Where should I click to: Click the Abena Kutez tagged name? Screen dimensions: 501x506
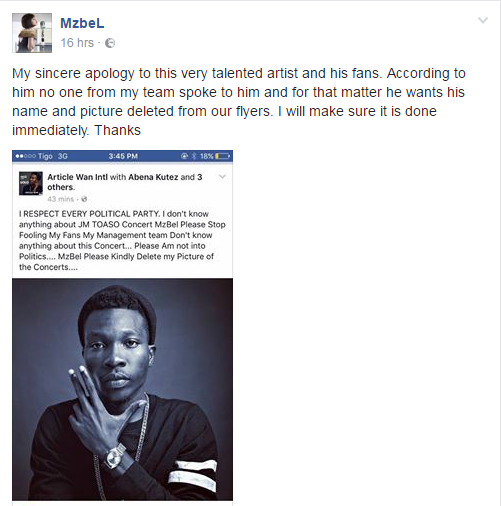pos(153,177)
